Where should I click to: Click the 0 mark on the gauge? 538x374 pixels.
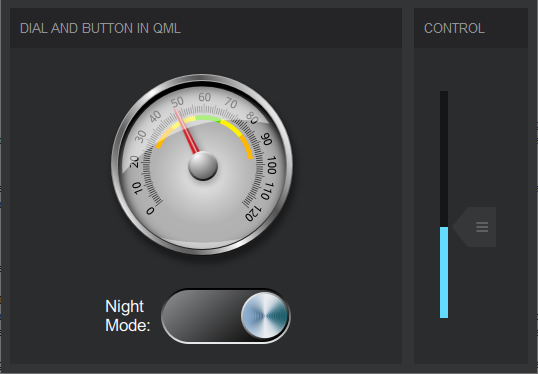150,211
